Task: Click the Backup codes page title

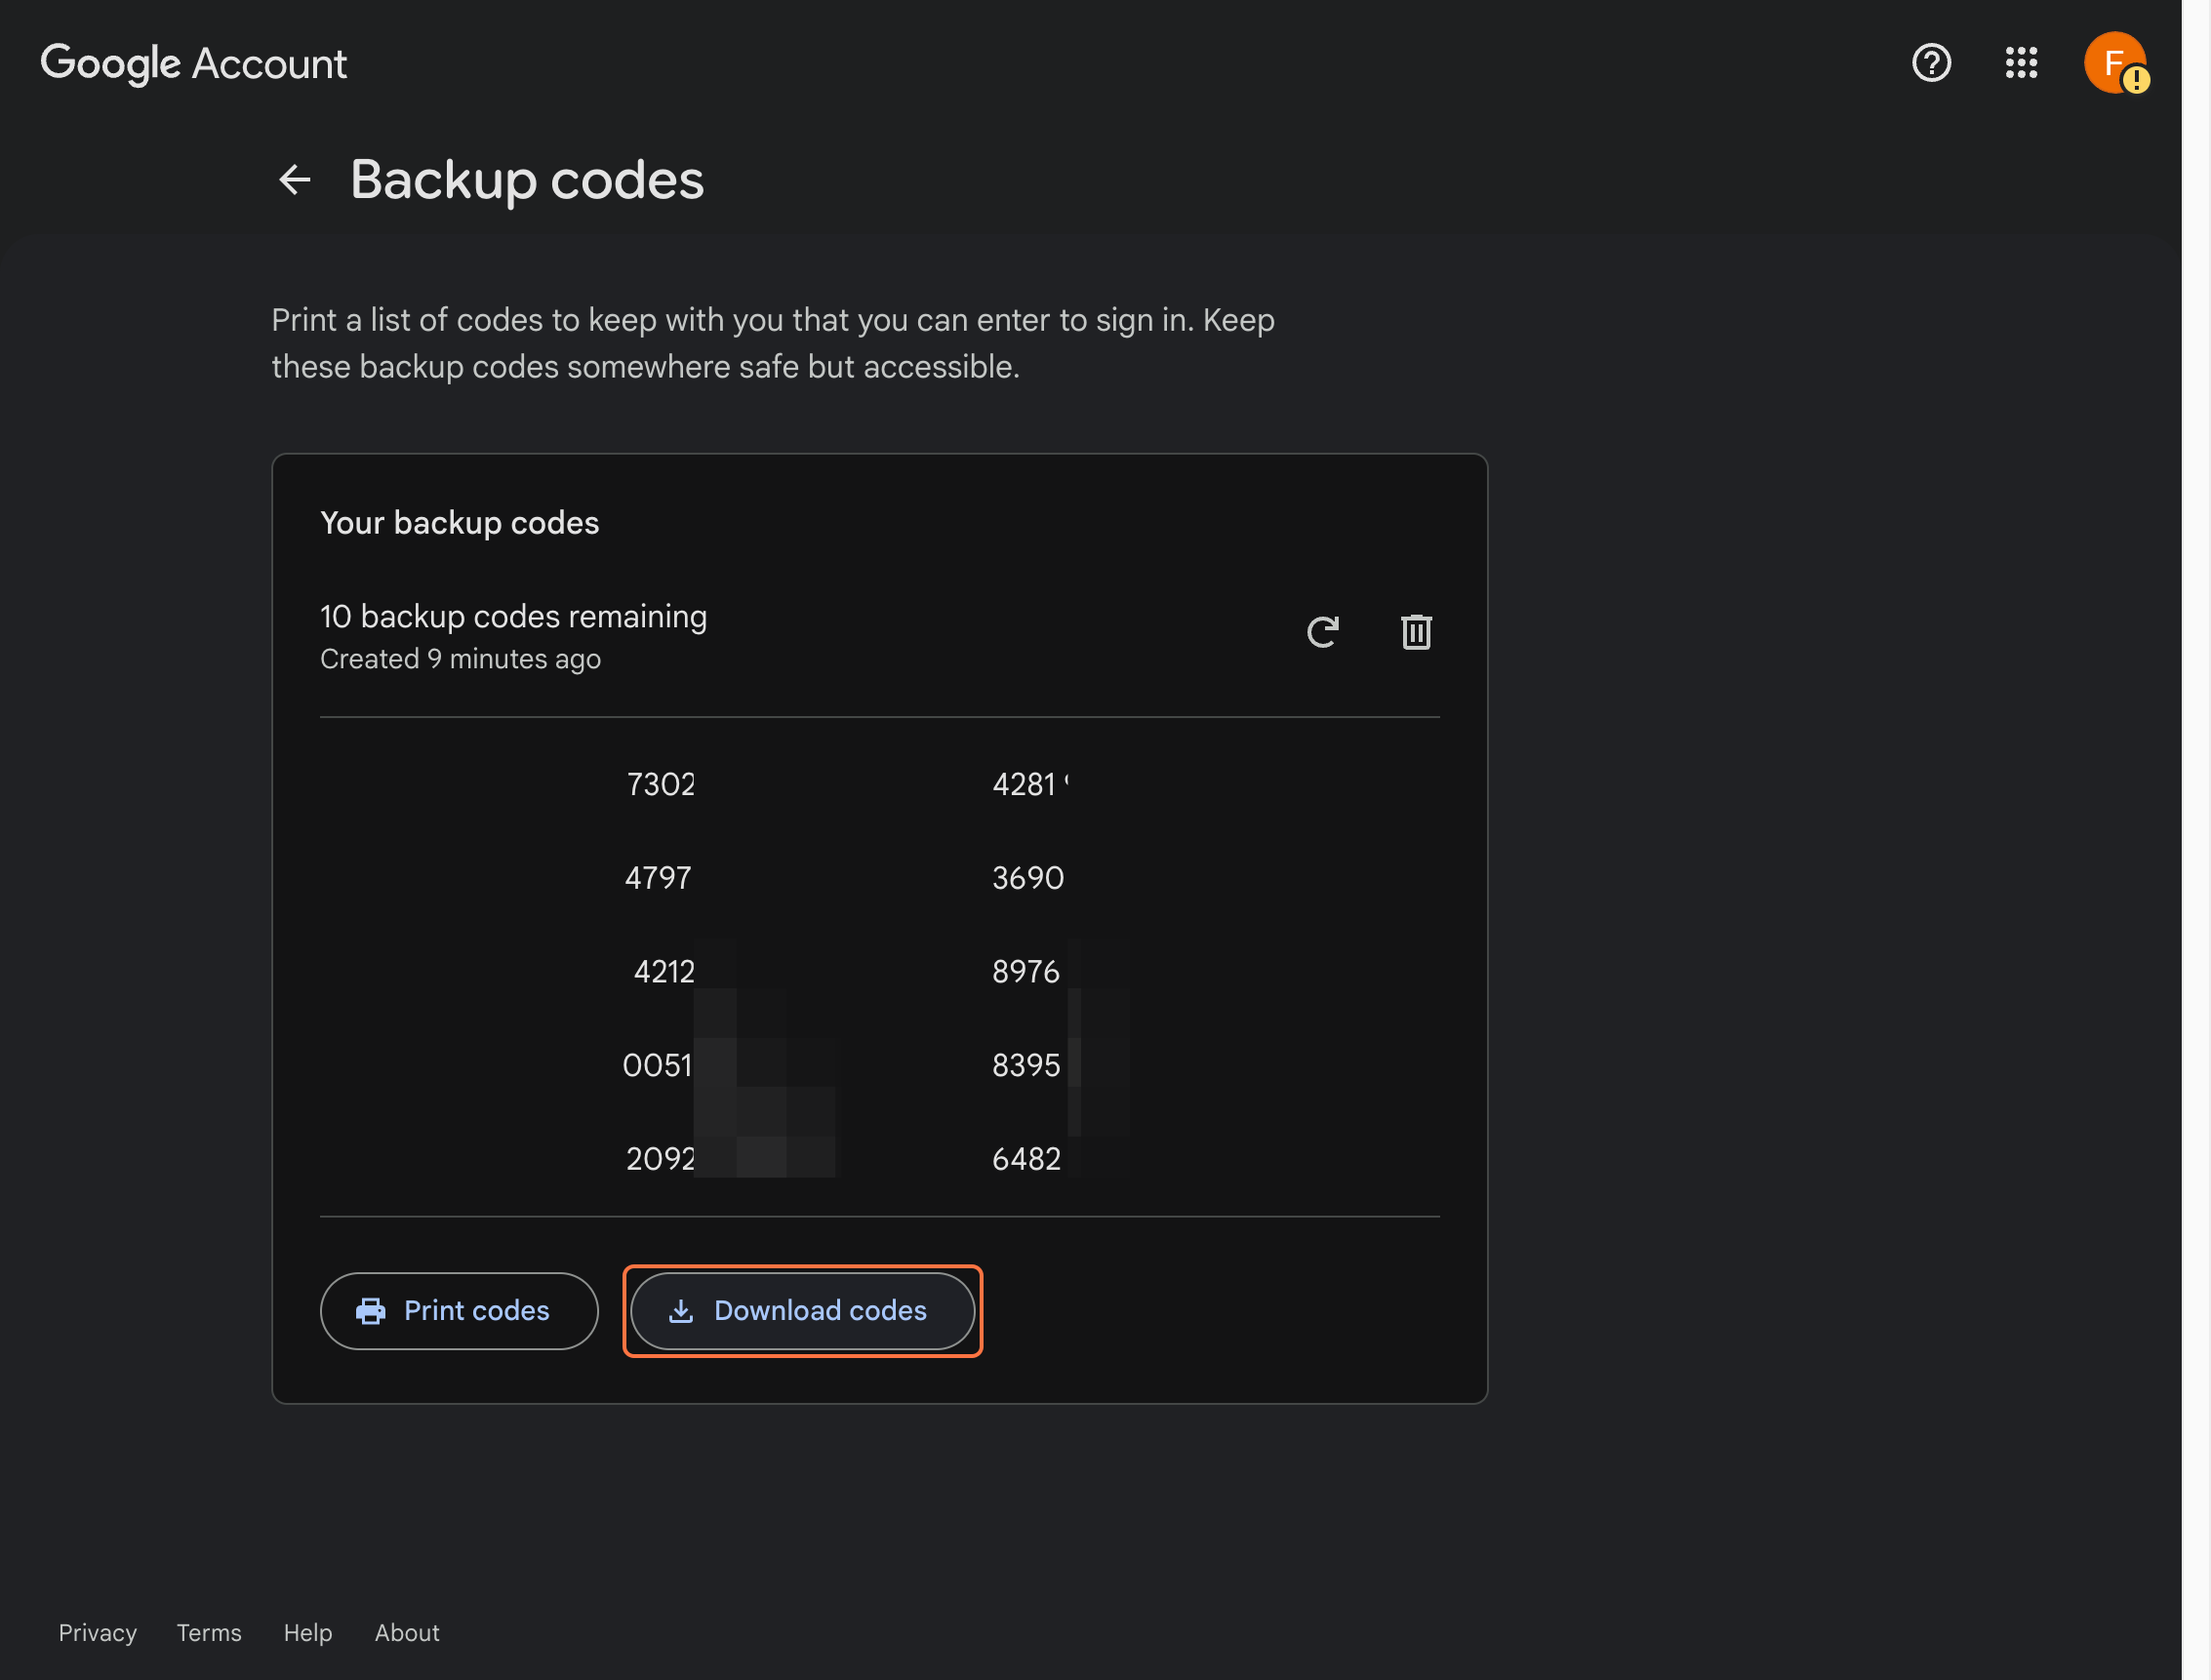Action: click(x=527, y=179)
